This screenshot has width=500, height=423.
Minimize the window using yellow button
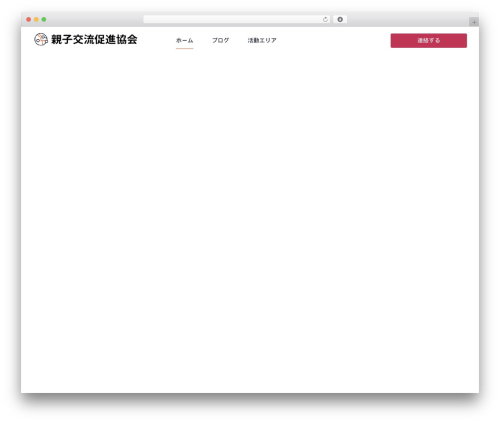[36, 19]
